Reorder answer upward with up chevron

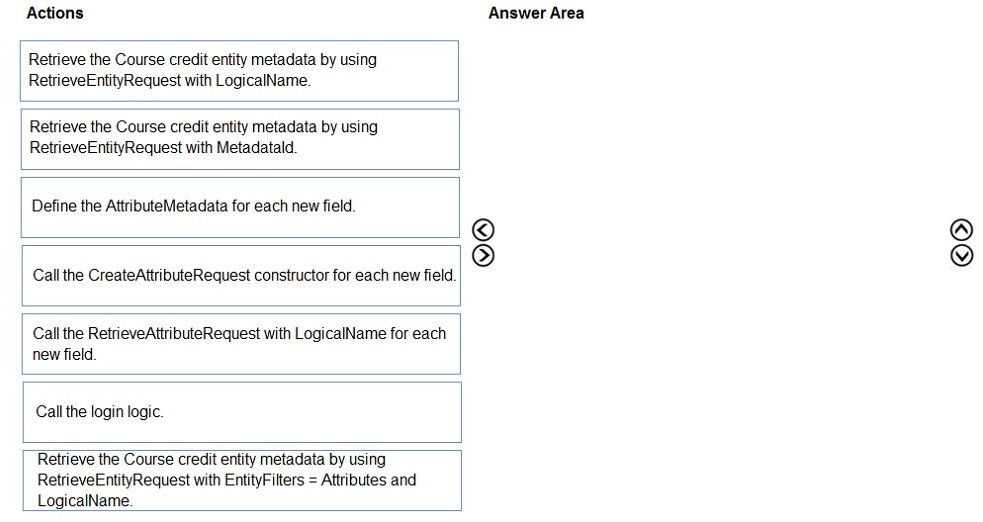tap(962, 230)
